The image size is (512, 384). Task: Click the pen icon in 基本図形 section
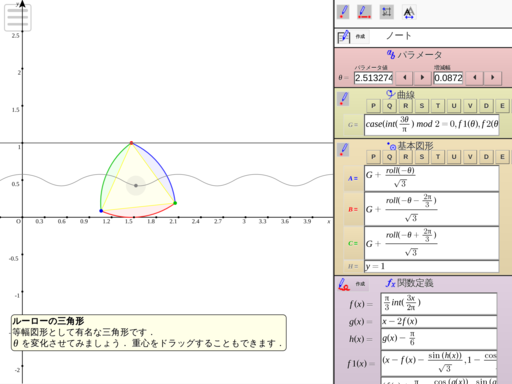click(343, 150)
